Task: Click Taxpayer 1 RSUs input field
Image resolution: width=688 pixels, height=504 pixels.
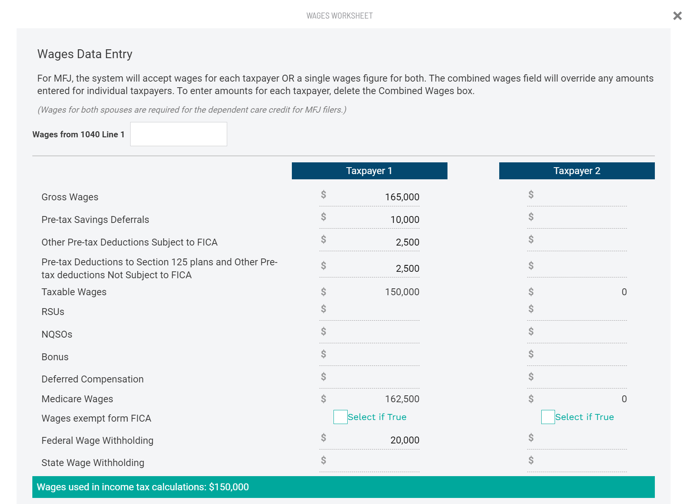Action: [x=369, y=311]
